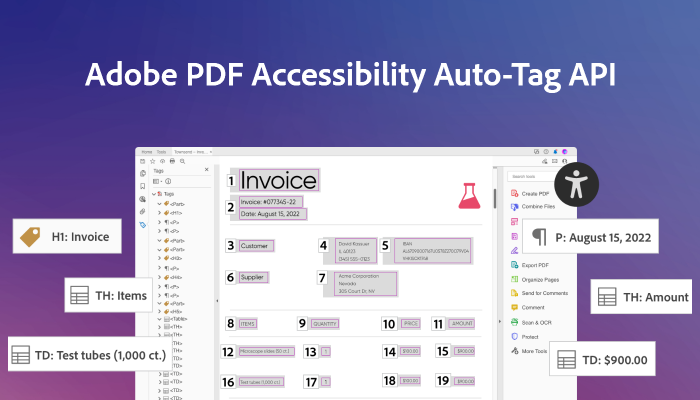Click the Create PDF tool icon
Screen dimensions: 700x400
514,193
